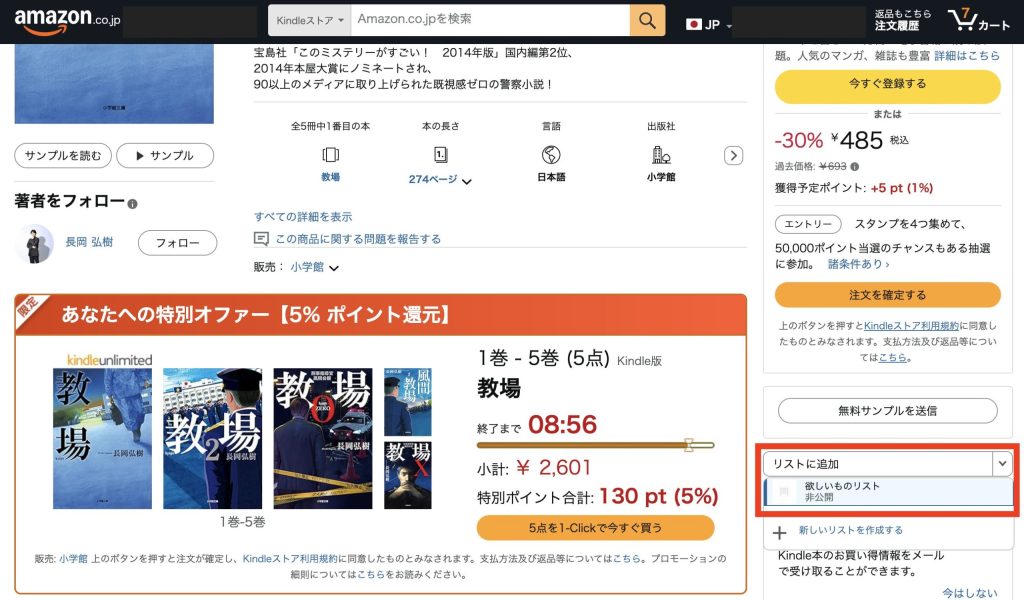
Task: Click the Amazon.co.jp search input field
Action: 490,20
